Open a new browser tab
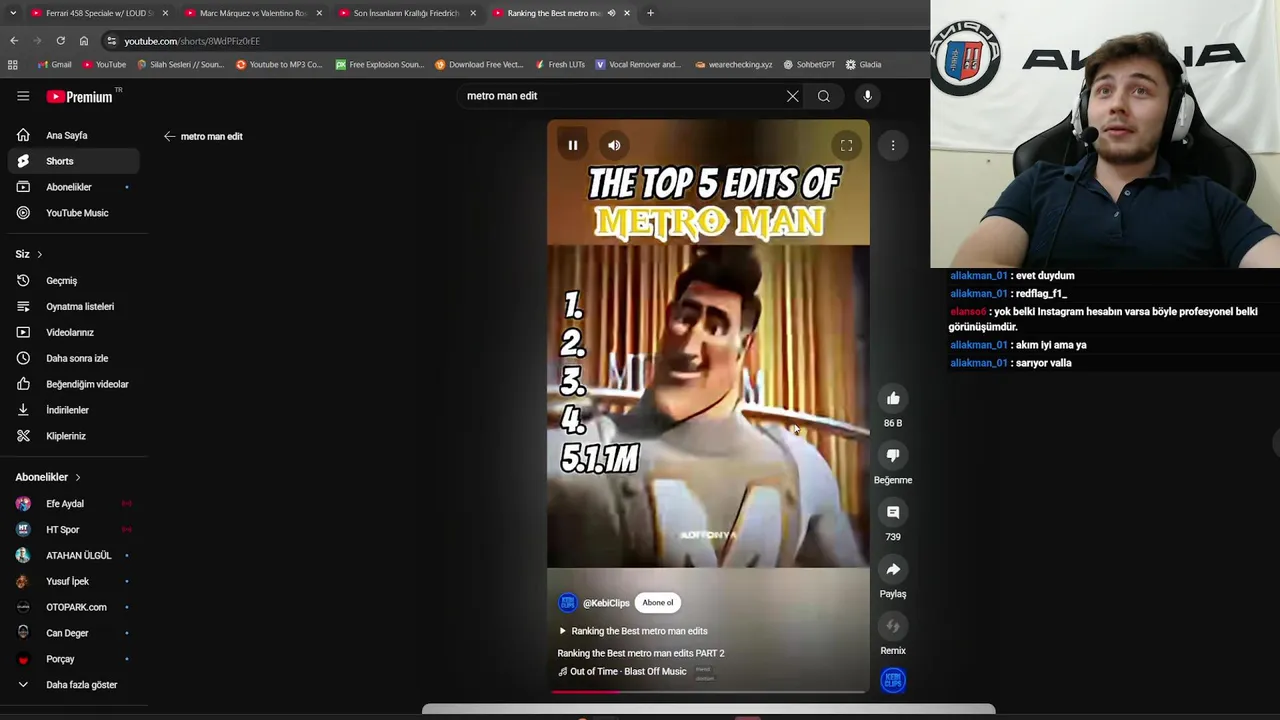The height and width of the screenshot is (720, 1280). pyautogui.click(x=650, y=13)
